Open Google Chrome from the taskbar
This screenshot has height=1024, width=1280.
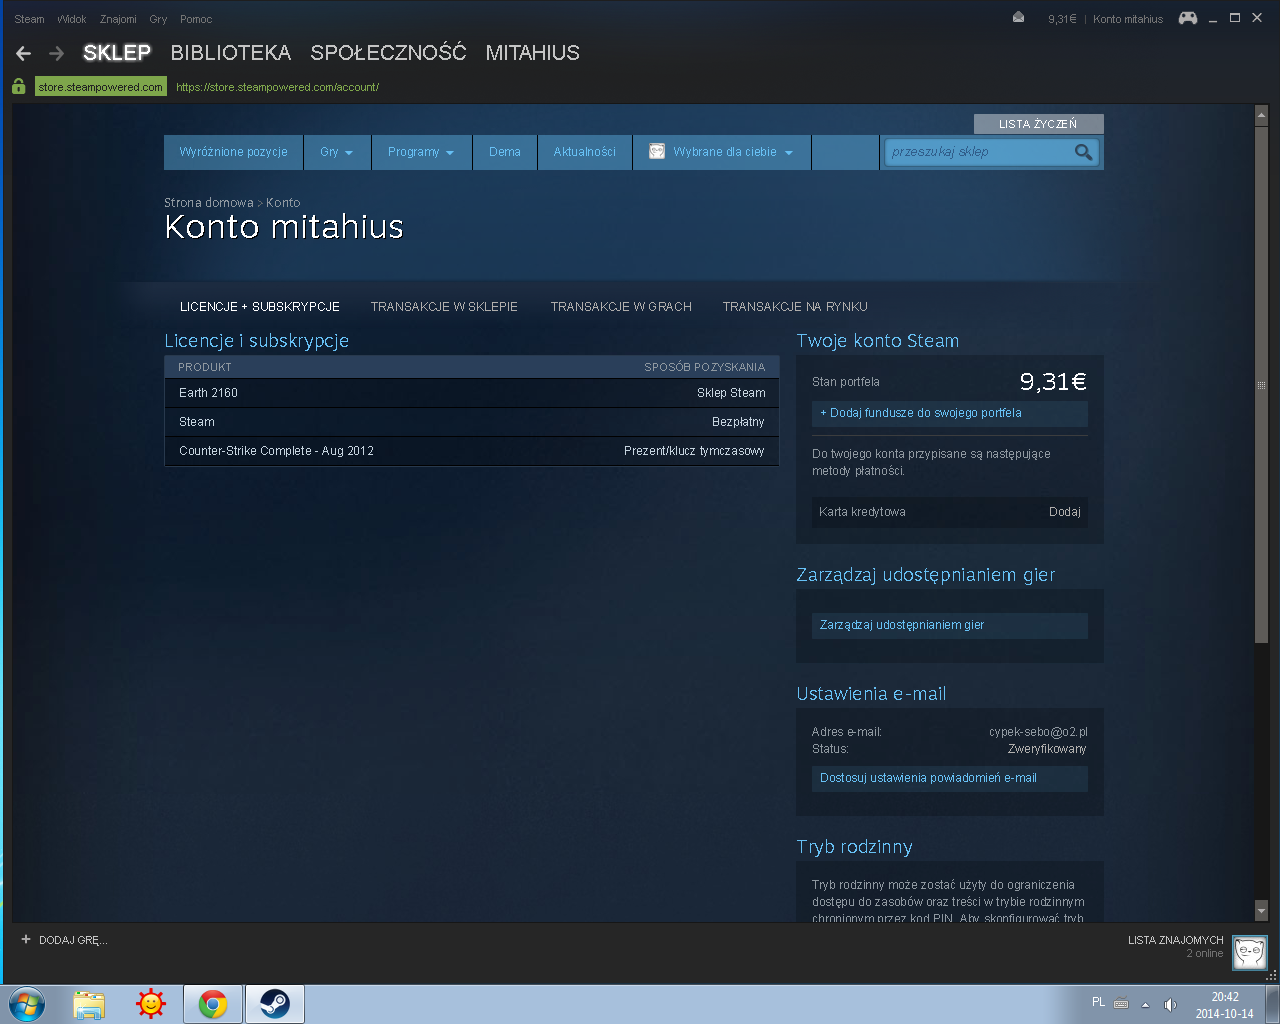pos(213,1004)
